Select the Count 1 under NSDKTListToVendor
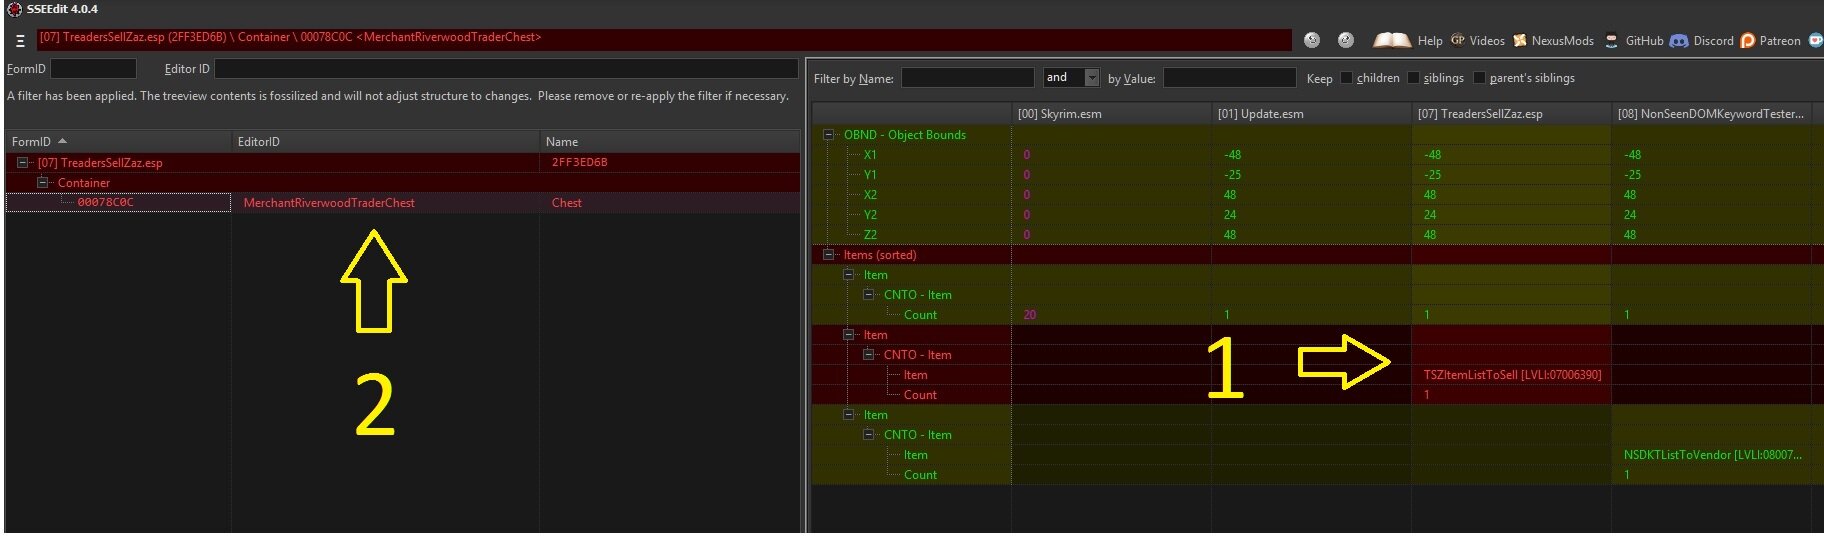The image size is (1824, 537). [1627, 474]
